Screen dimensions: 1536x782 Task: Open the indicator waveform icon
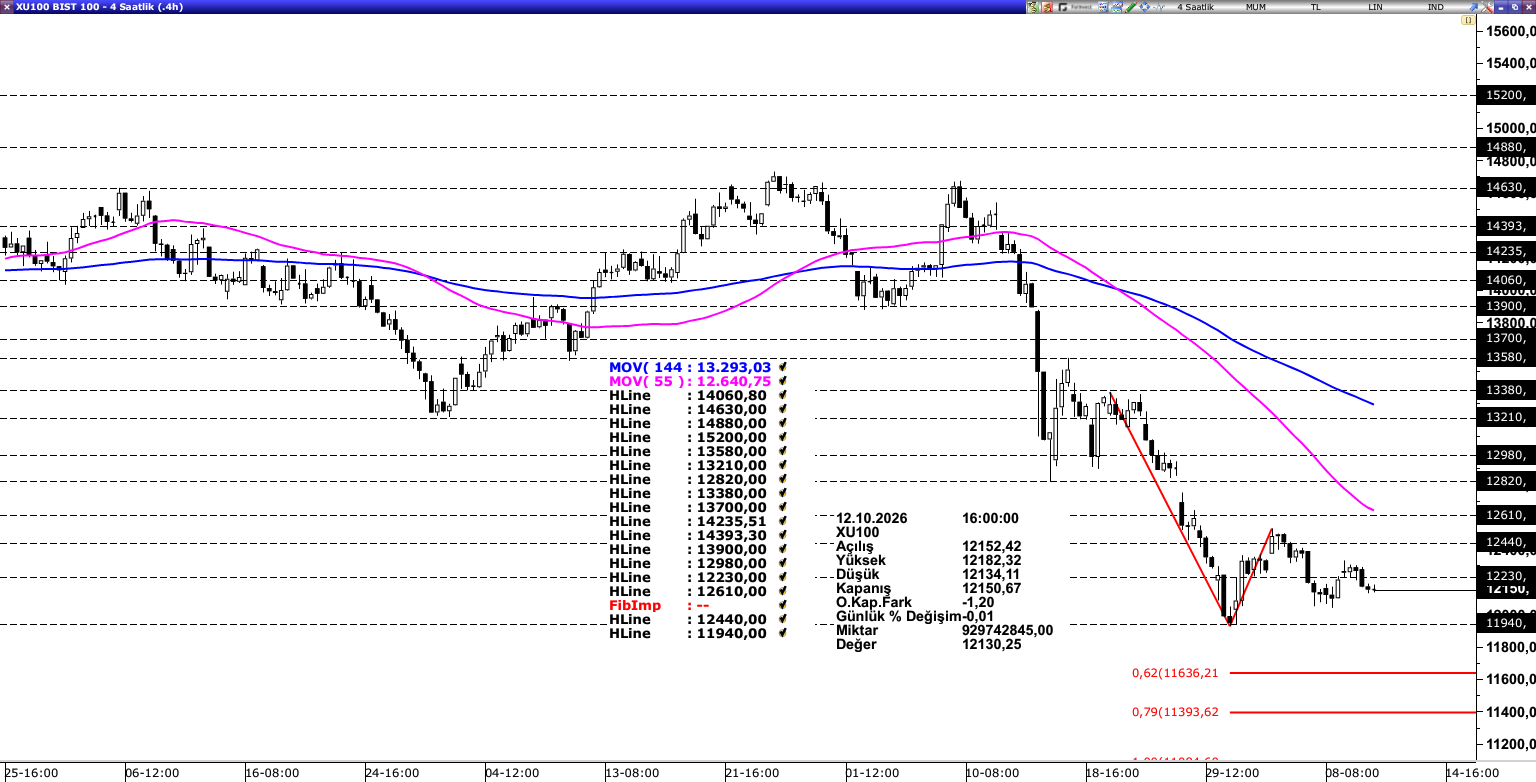point(1158,7)
